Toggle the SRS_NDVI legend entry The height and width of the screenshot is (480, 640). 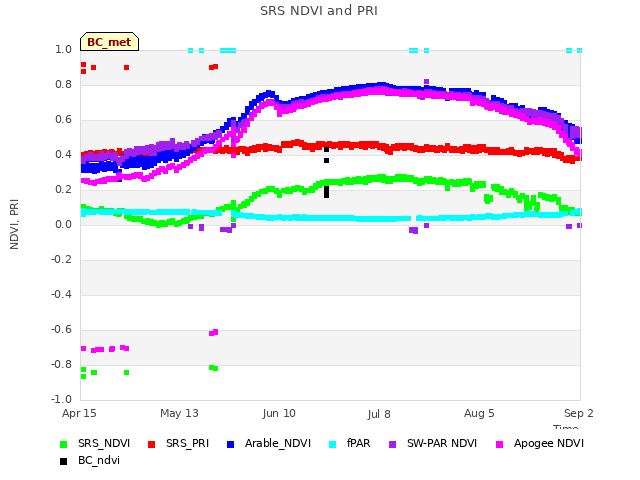click(95, 444)
